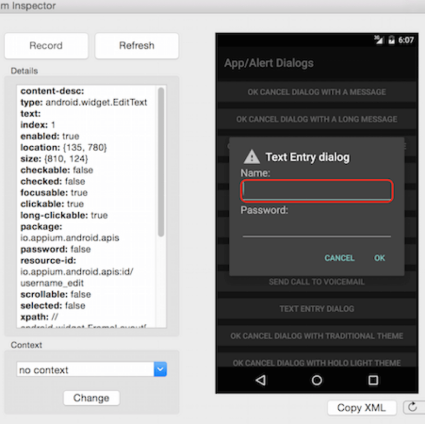Click the 'content-desc:' detail line

52,91
